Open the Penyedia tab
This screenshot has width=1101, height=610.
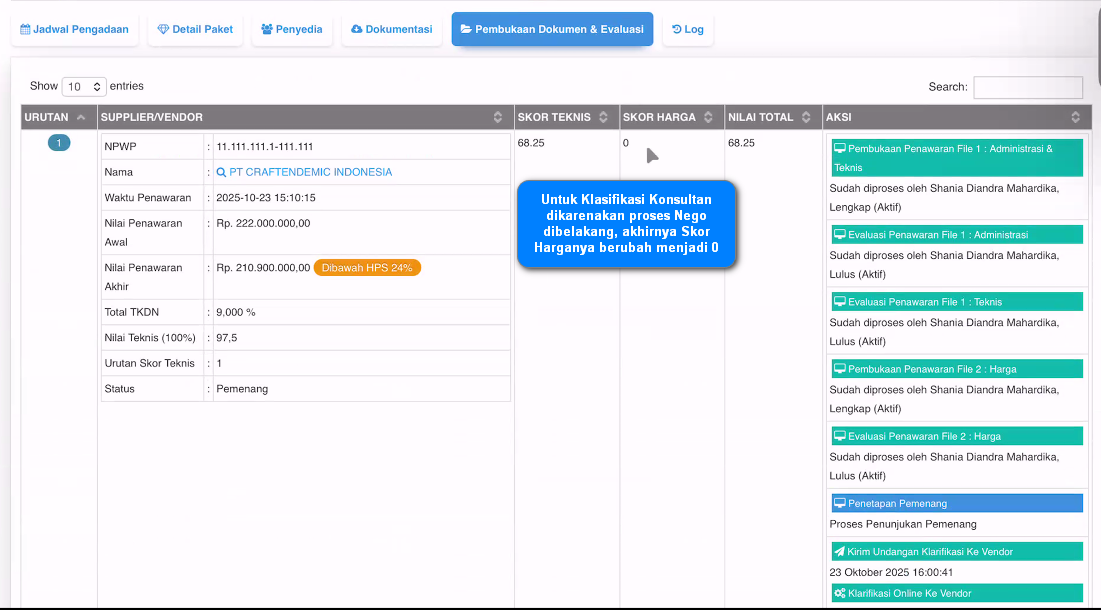[292, 29]
